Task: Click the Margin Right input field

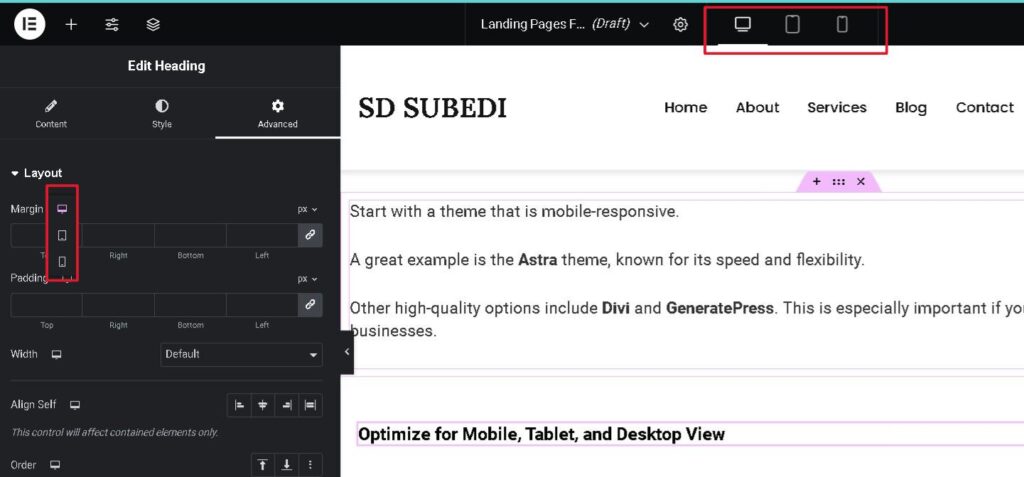Action: [x=118, y=235]
